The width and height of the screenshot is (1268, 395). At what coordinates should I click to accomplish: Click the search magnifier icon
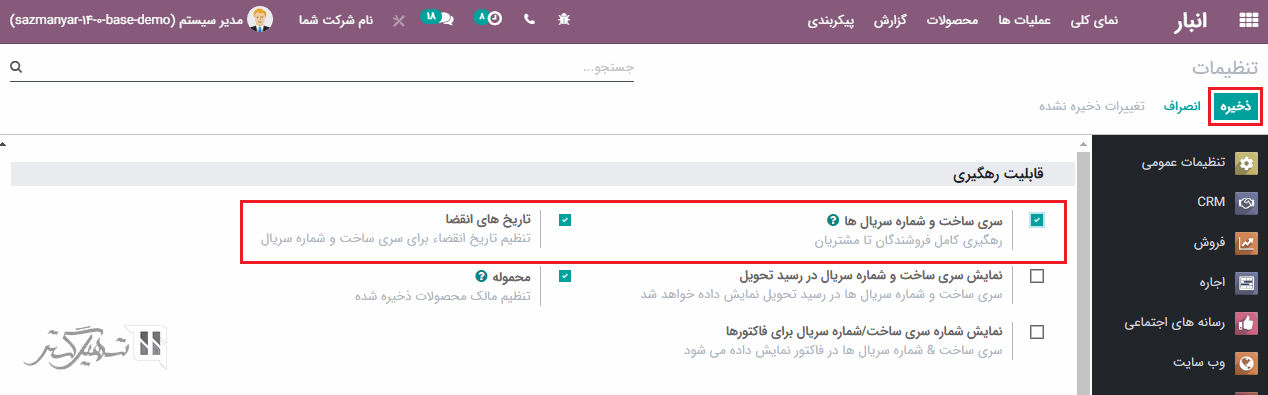(x=16, y=67)
